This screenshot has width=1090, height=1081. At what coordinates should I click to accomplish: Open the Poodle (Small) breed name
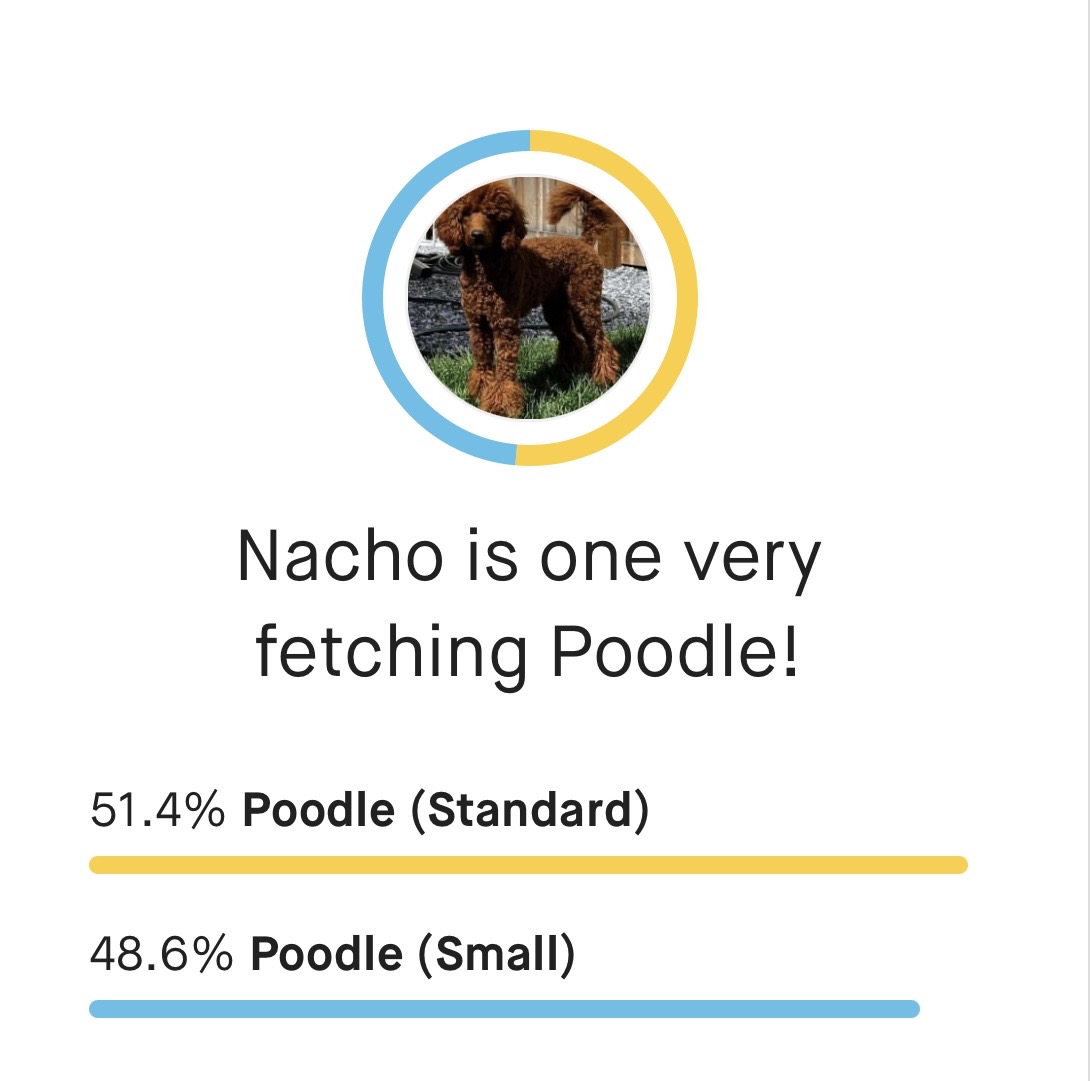click(412, 954)
